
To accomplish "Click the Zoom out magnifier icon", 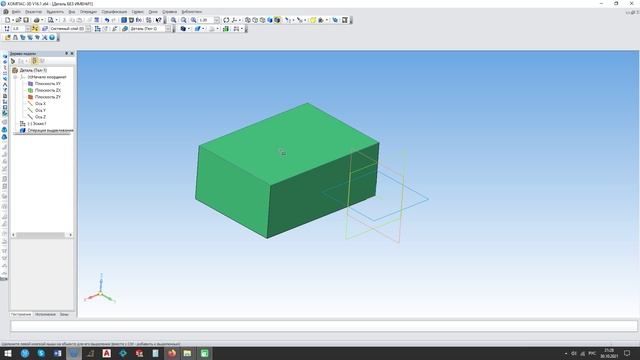I will [184, 20].
